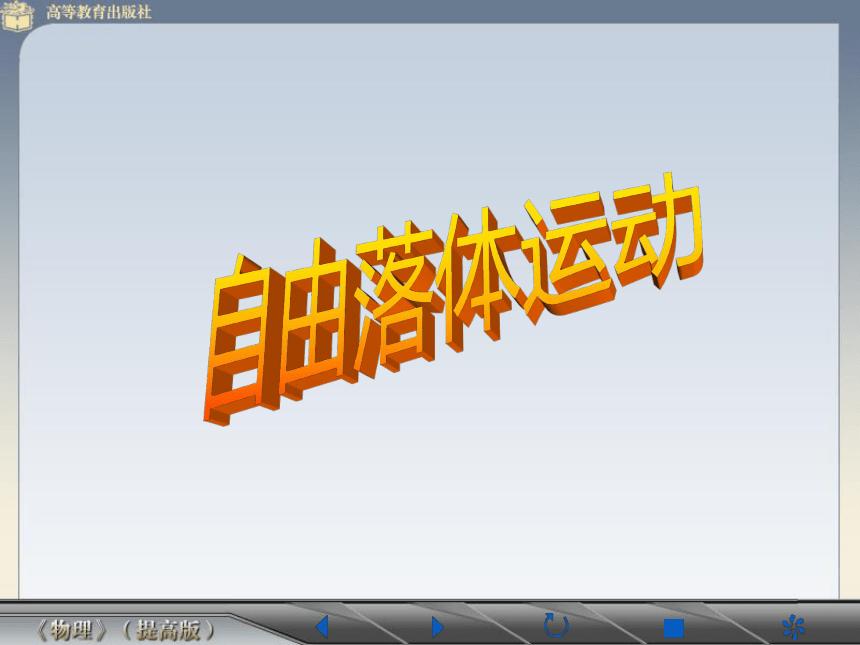This screenshot has height=645, width=860.
Task: Click the blue pinwheel icon
Action: tap(793, 627)
